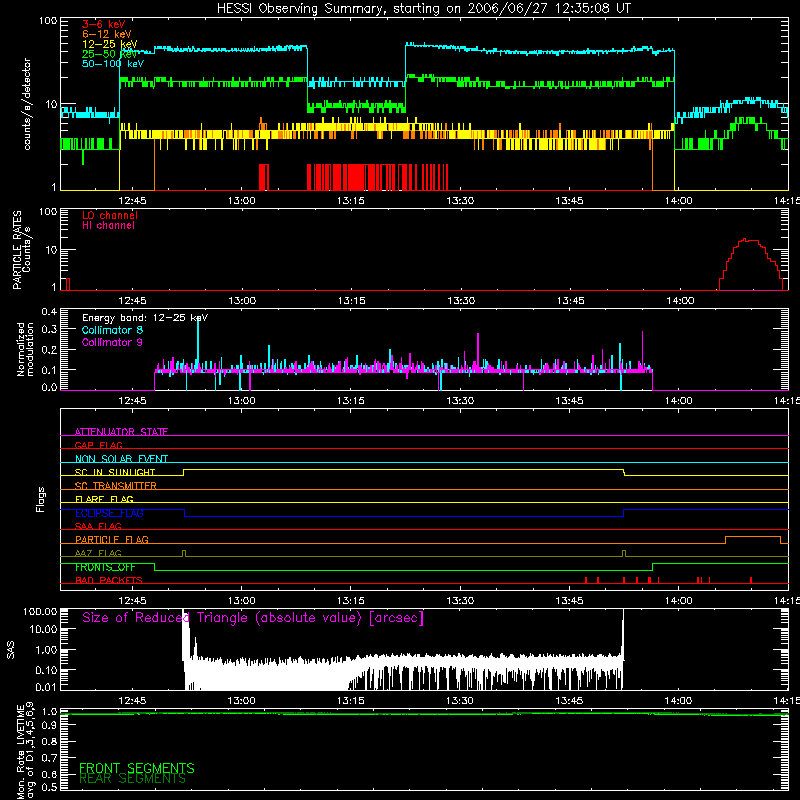Click the Size of Reduced Triangle label
800x800 pixels.
point(253,618)
